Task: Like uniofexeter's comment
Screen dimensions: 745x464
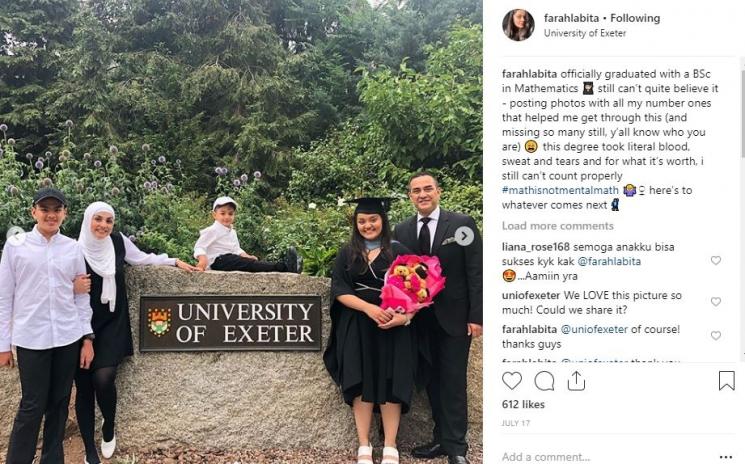Action: coord(716,302)
